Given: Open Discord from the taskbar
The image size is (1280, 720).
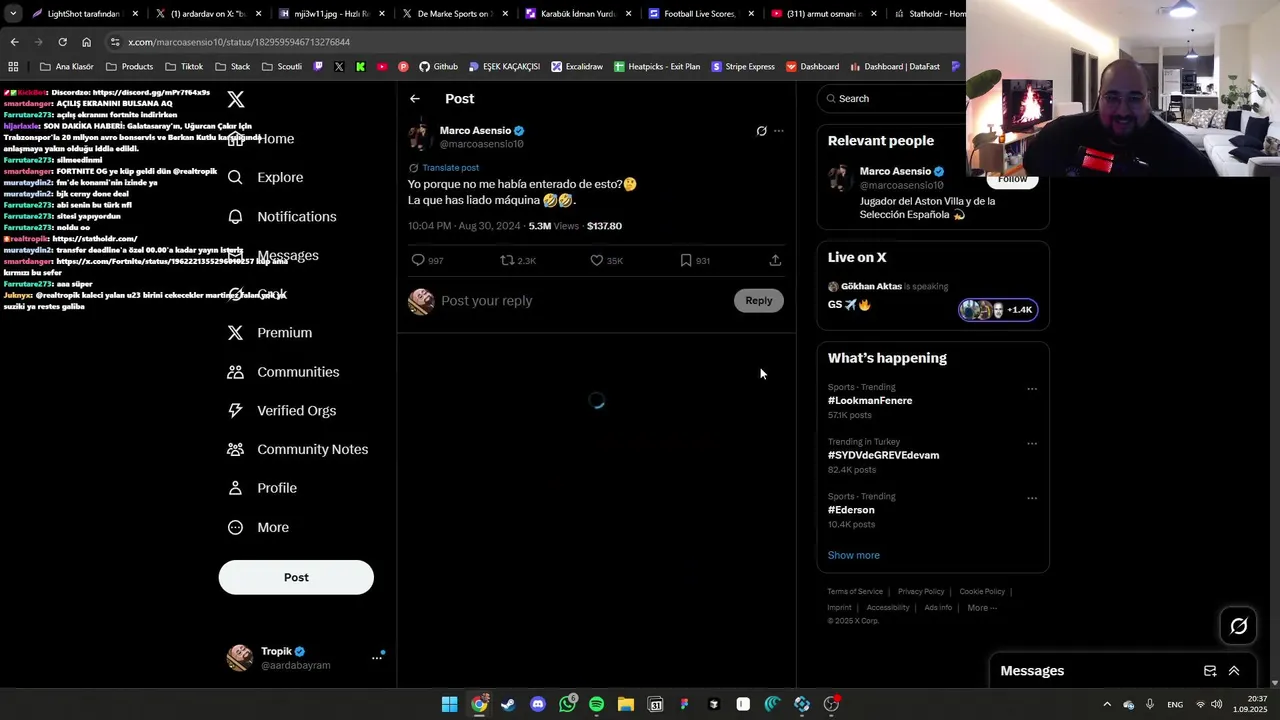Looking at the screenshot, I should click(538, 704).
